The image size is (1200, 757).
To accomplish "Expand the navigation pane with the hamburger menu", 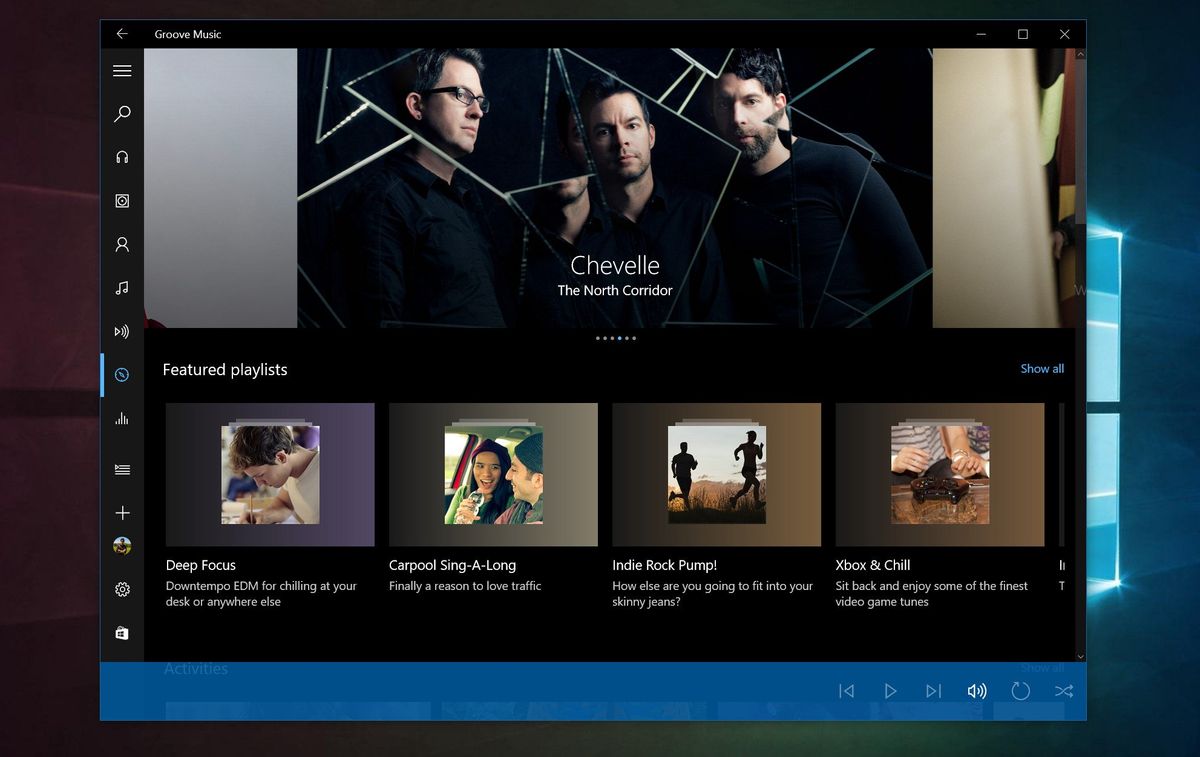I will click(122, 70).
